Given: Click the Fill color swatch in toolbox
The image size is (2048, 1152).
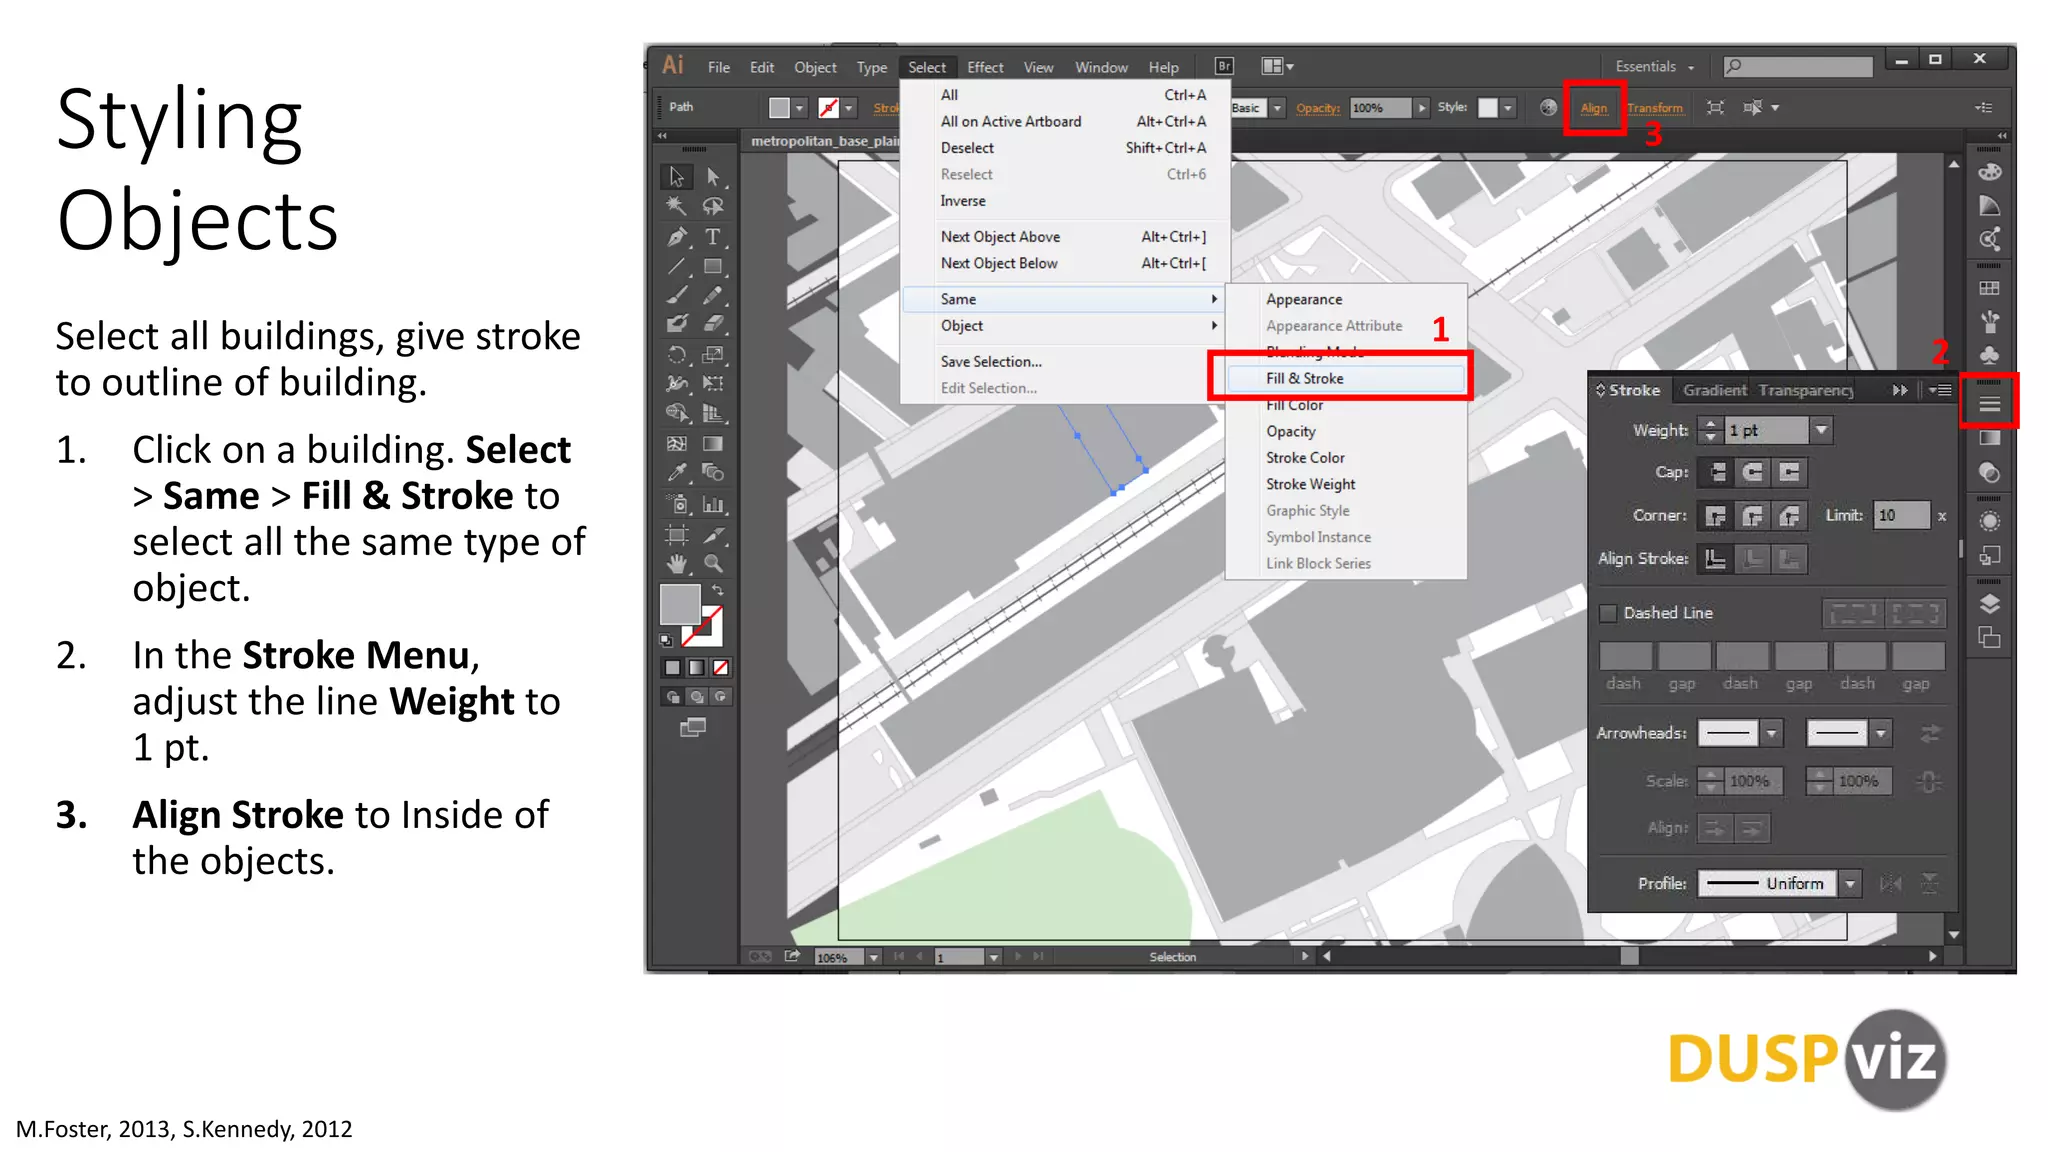Looking at the screenshot, I should coord(680,604).
